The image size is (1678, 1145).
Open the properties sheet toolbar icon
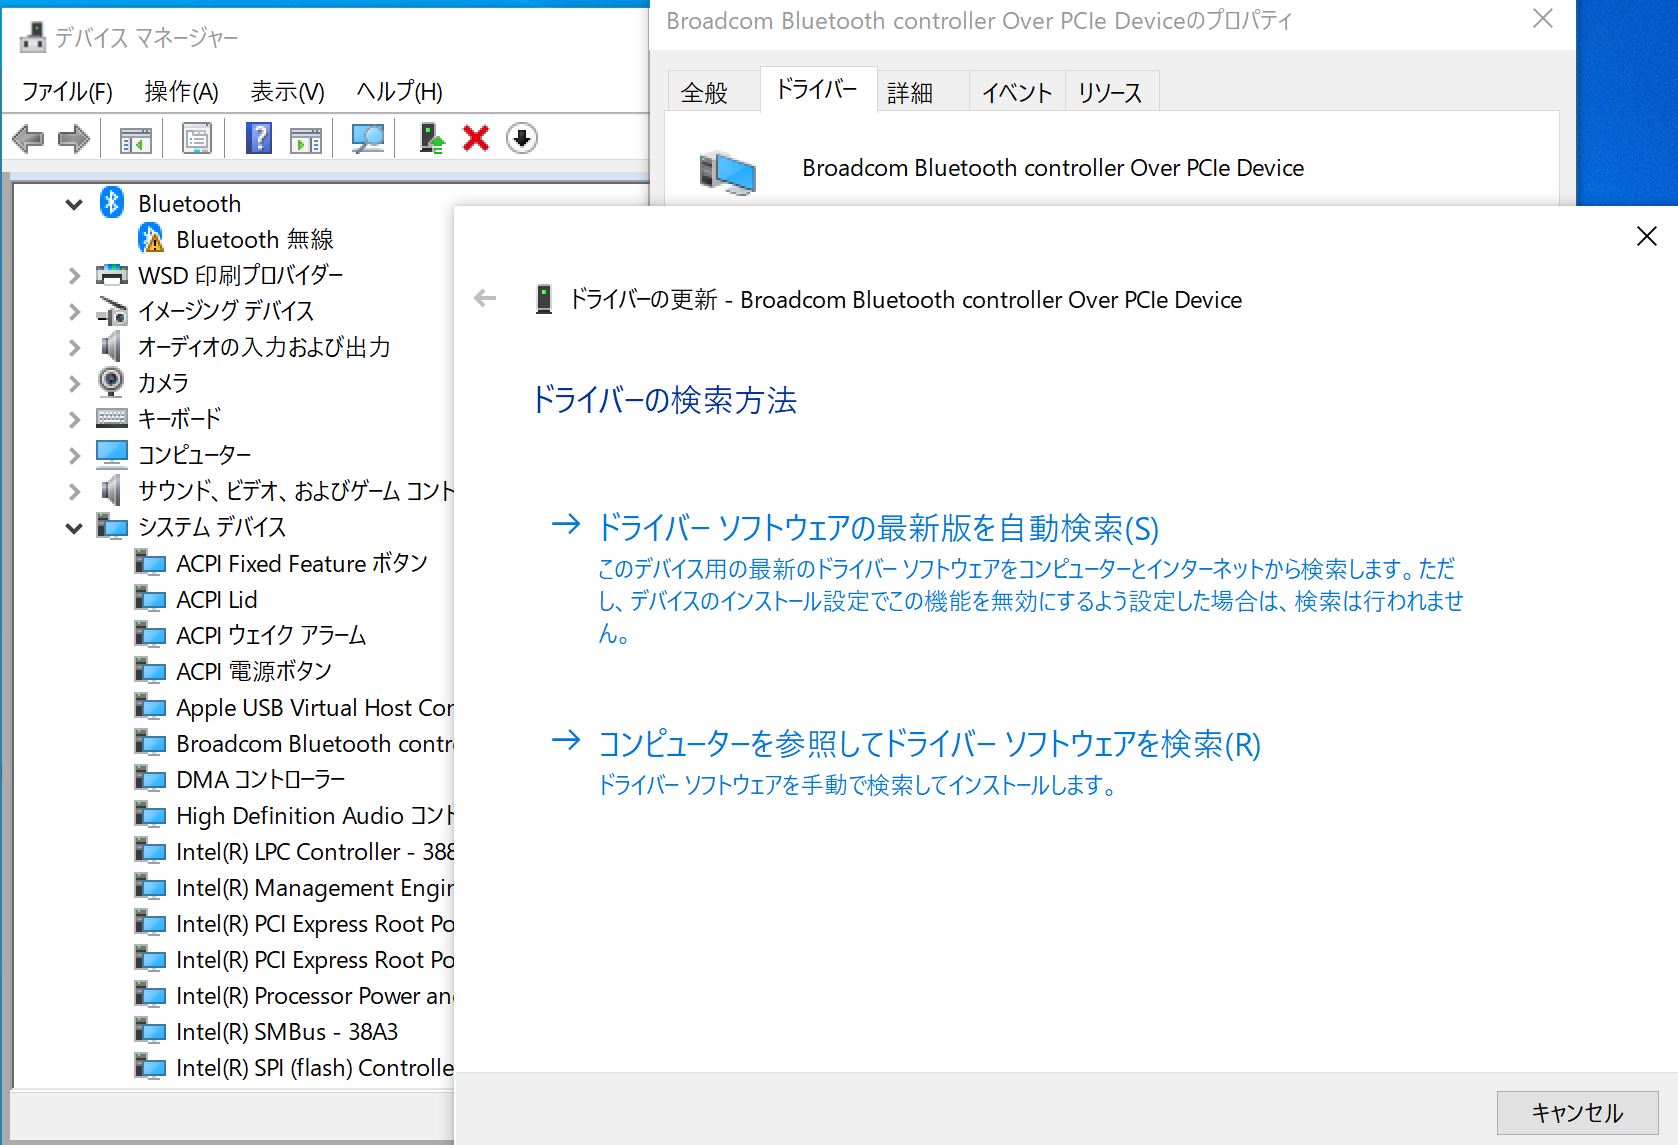click(197, 138)
